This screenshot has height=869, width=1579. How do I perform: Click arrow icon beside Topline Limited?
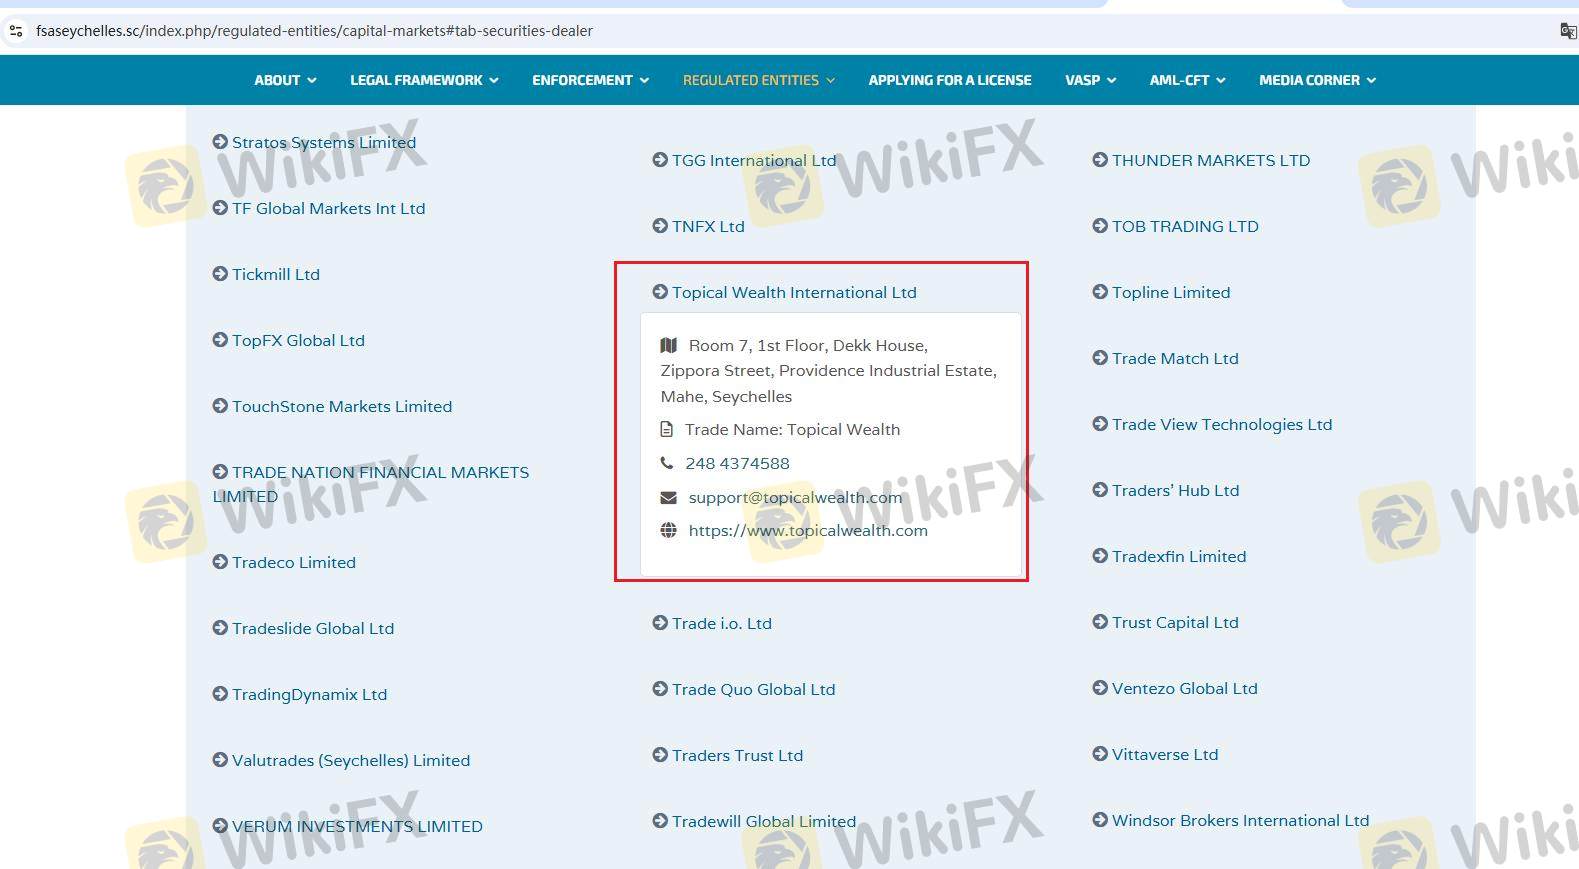point(1100,292)
